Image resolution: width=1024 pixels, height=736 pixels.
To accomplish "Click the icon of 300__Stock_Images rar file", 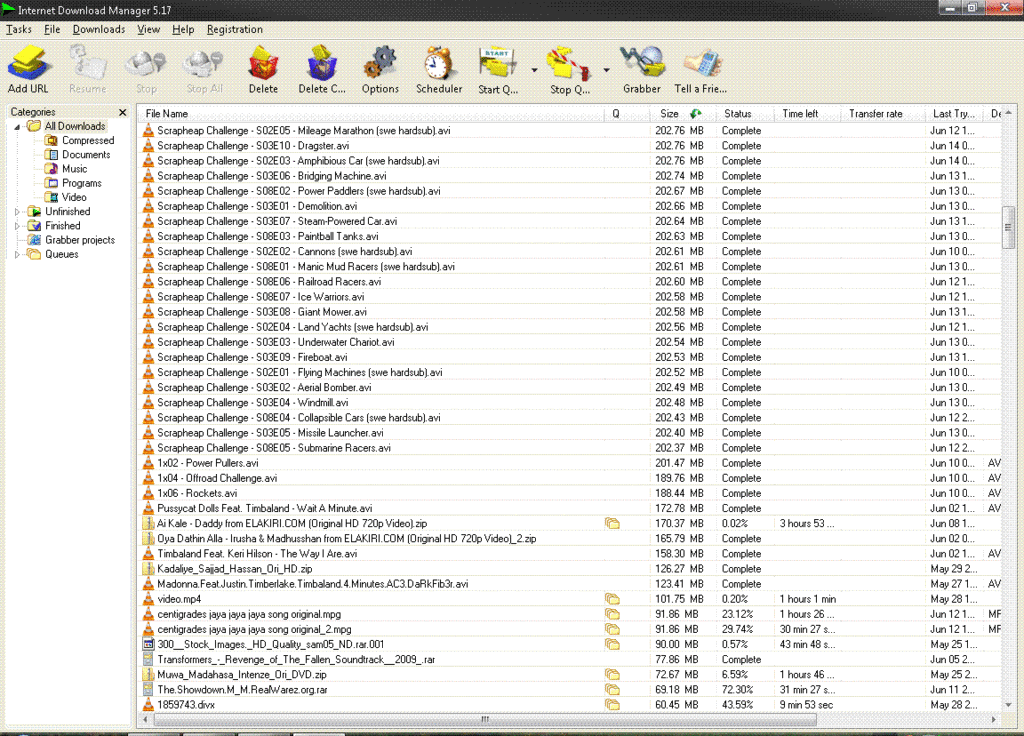I will [x=148, y=645].
